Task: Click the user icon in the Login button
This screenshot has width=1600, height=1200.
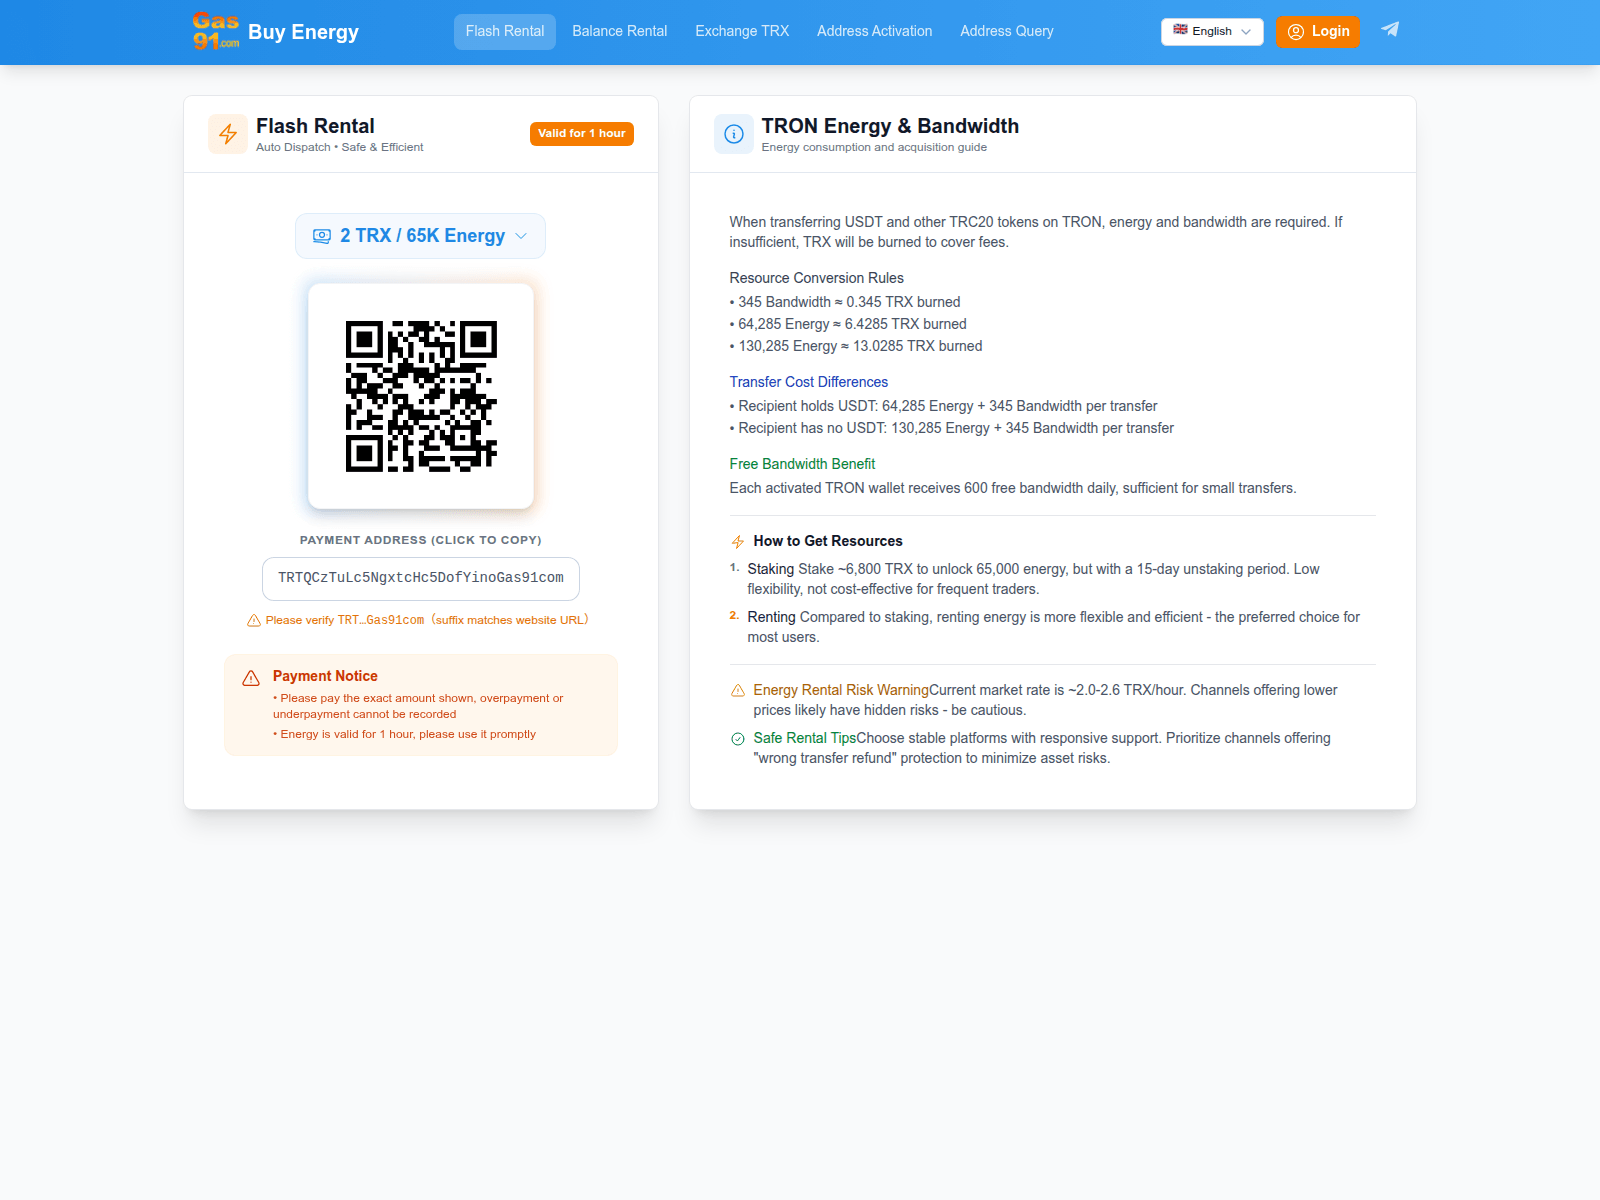Action: (1296, 32)
